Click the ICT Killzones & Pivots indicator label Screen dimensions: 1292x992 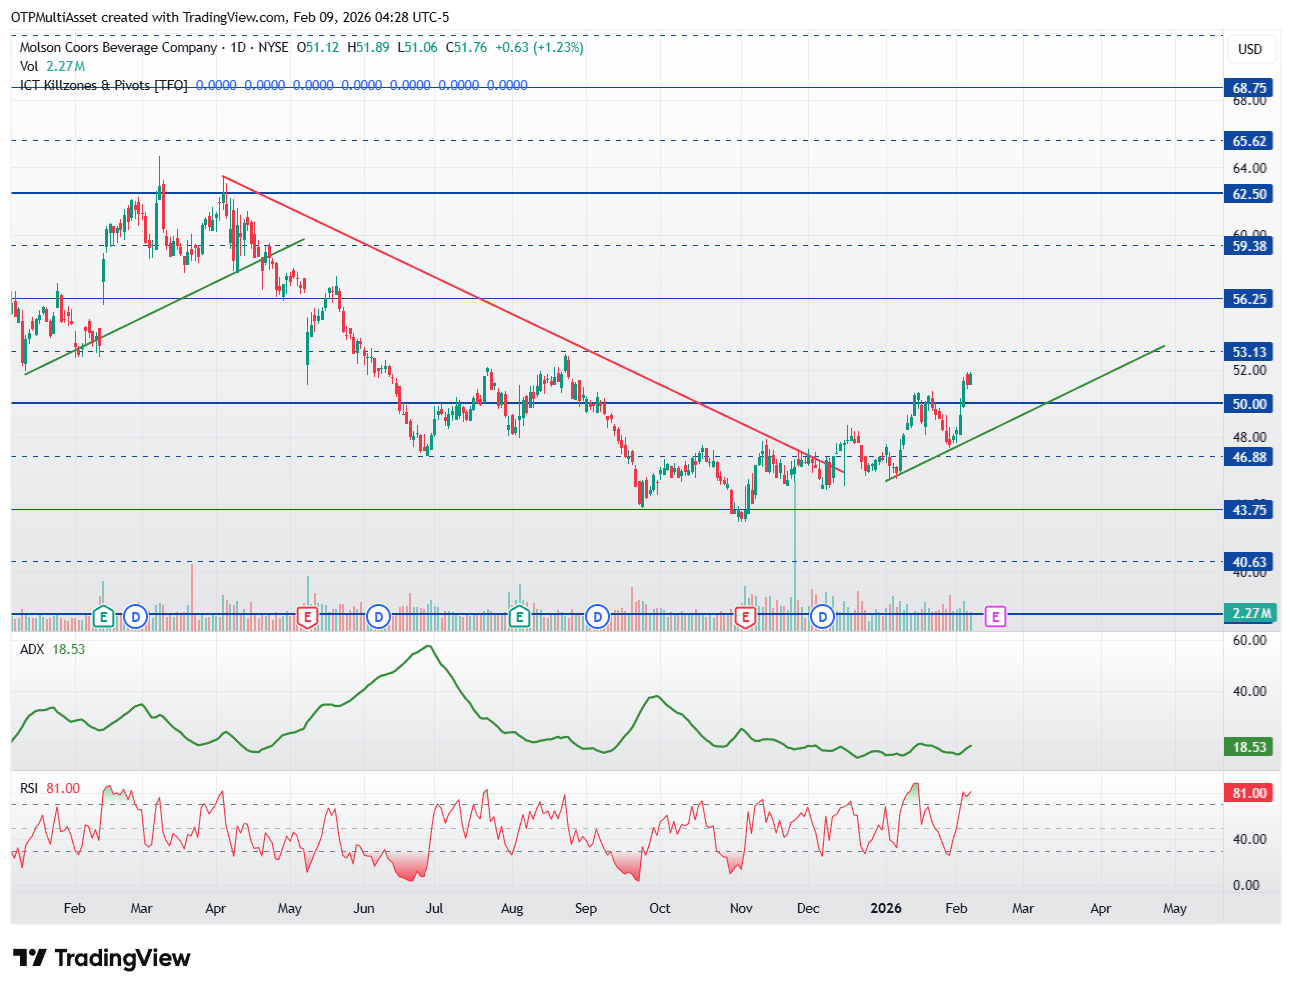tap(104, 85)
